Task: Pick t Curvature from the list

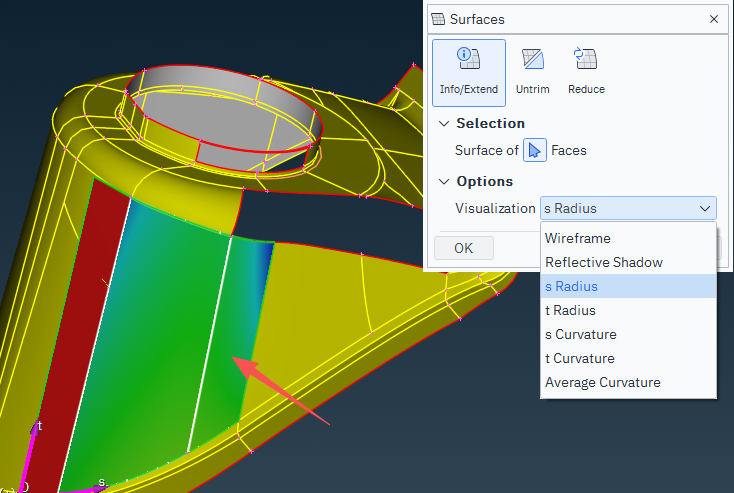Action: (579, 358)
